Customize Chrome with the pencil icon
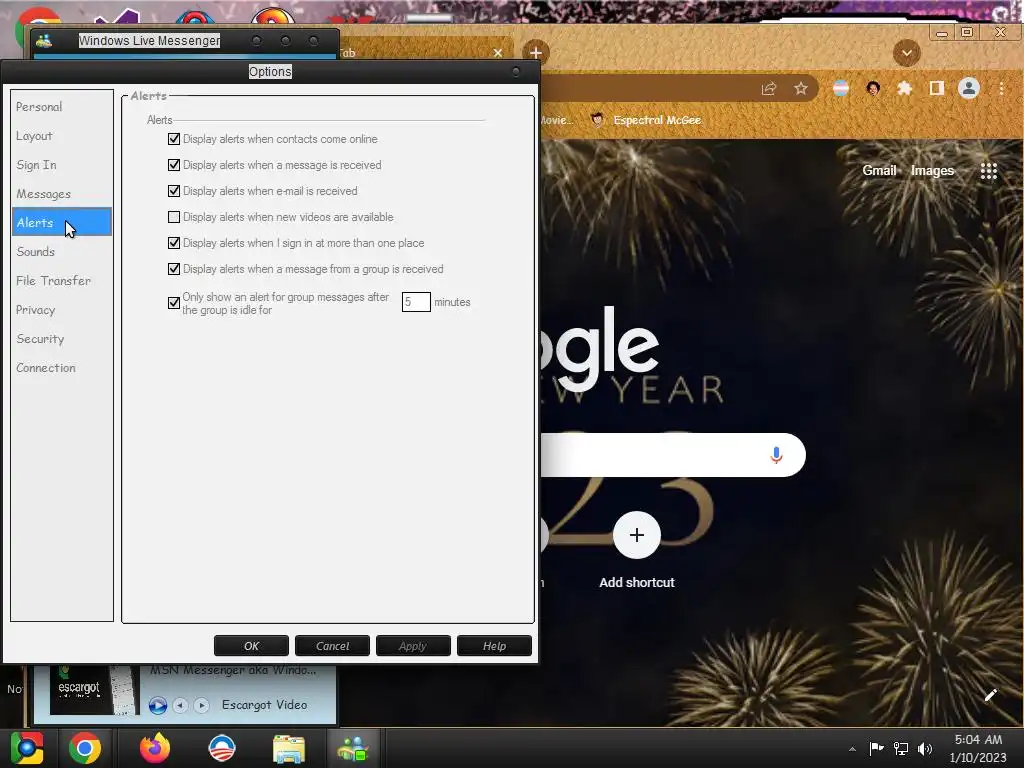Viewport: 1024px width, 768px height. [990, 695]
